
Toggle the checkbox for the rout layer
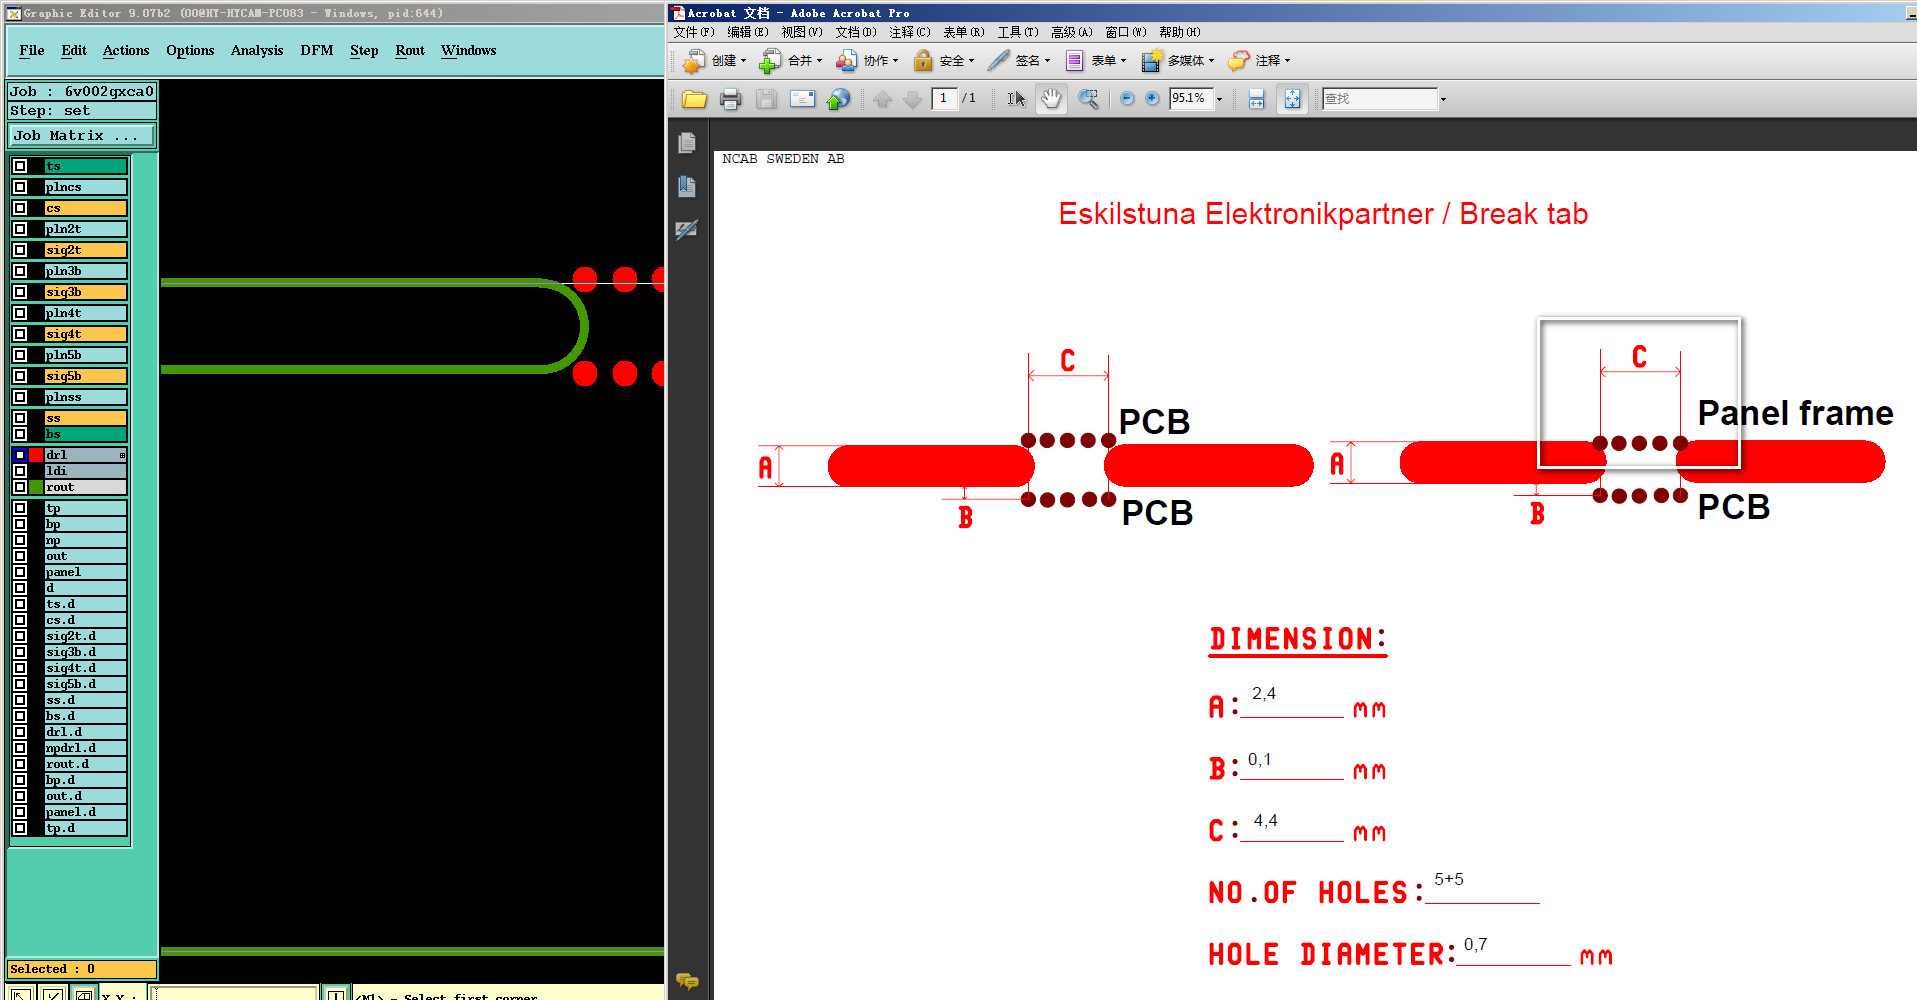20,487
